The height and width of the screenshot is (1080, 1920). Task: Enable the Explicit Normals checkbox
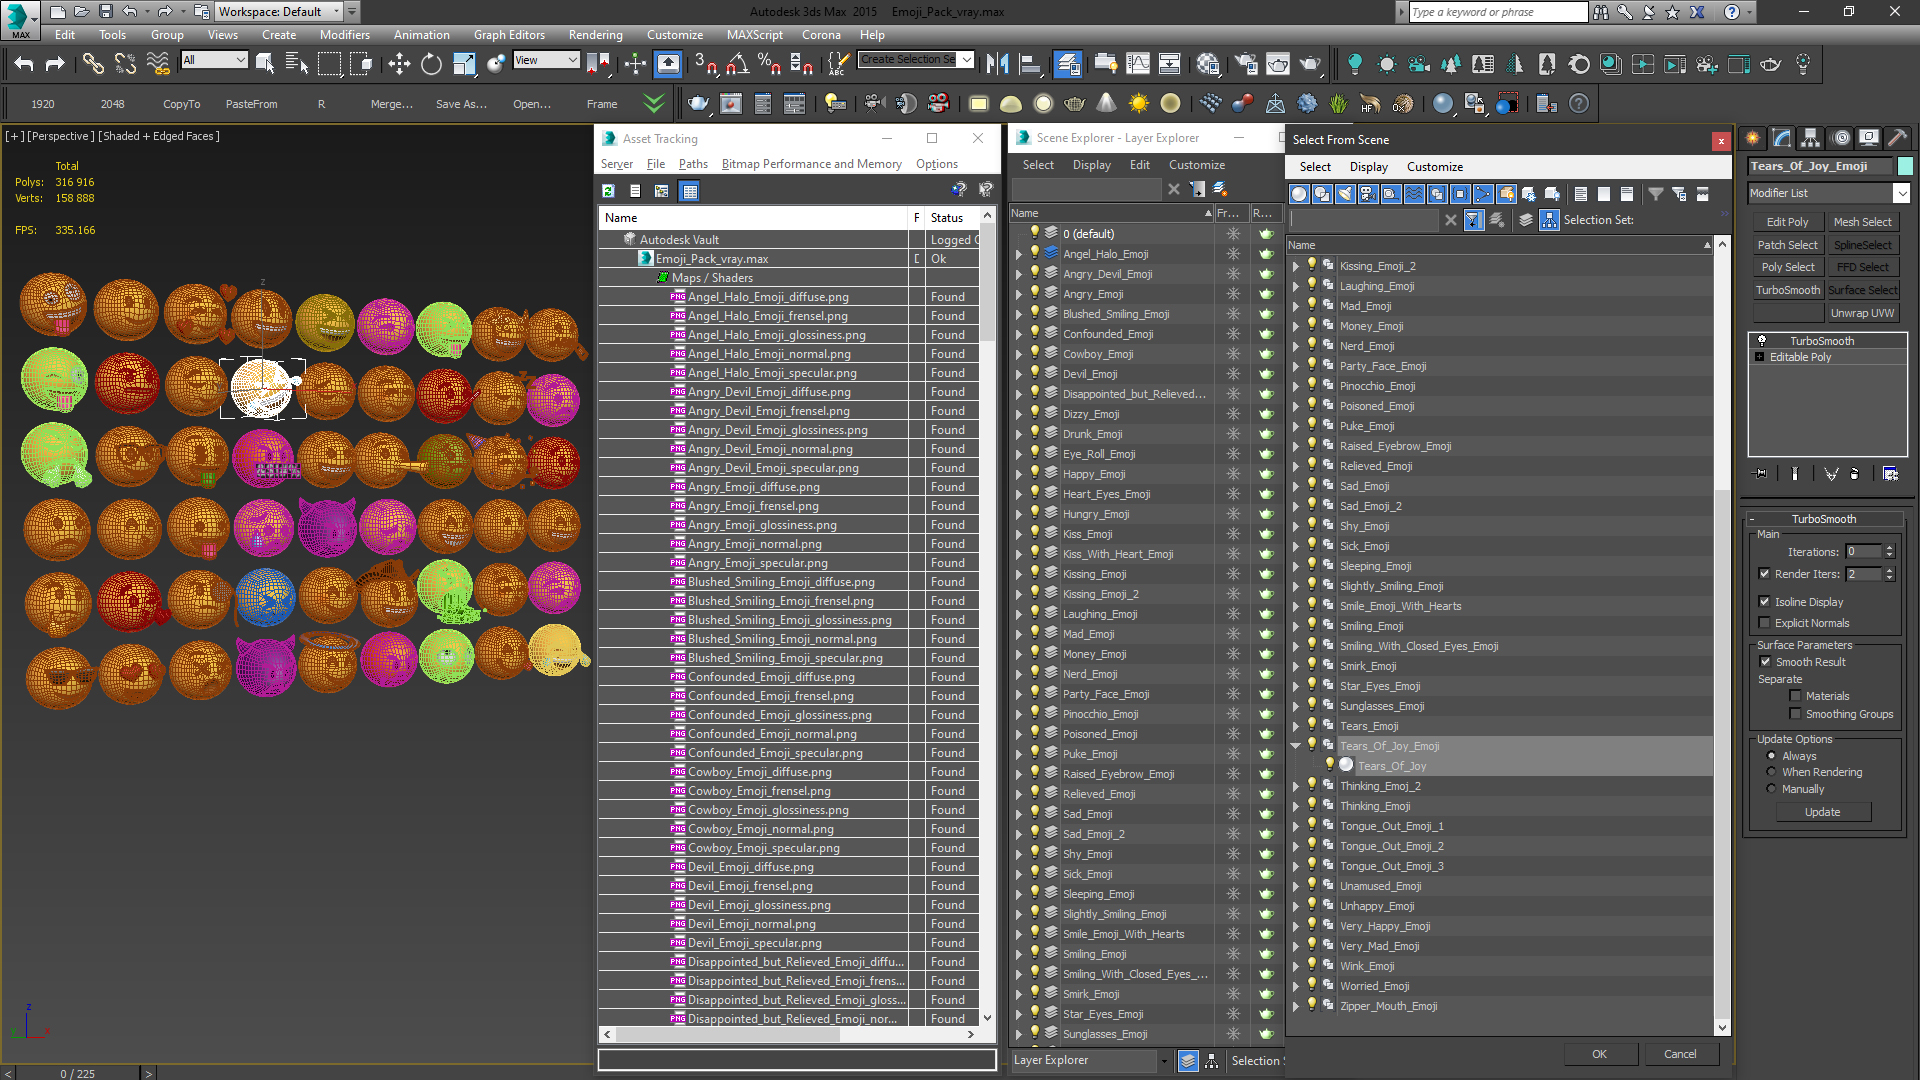click(x=1764, y=623)
